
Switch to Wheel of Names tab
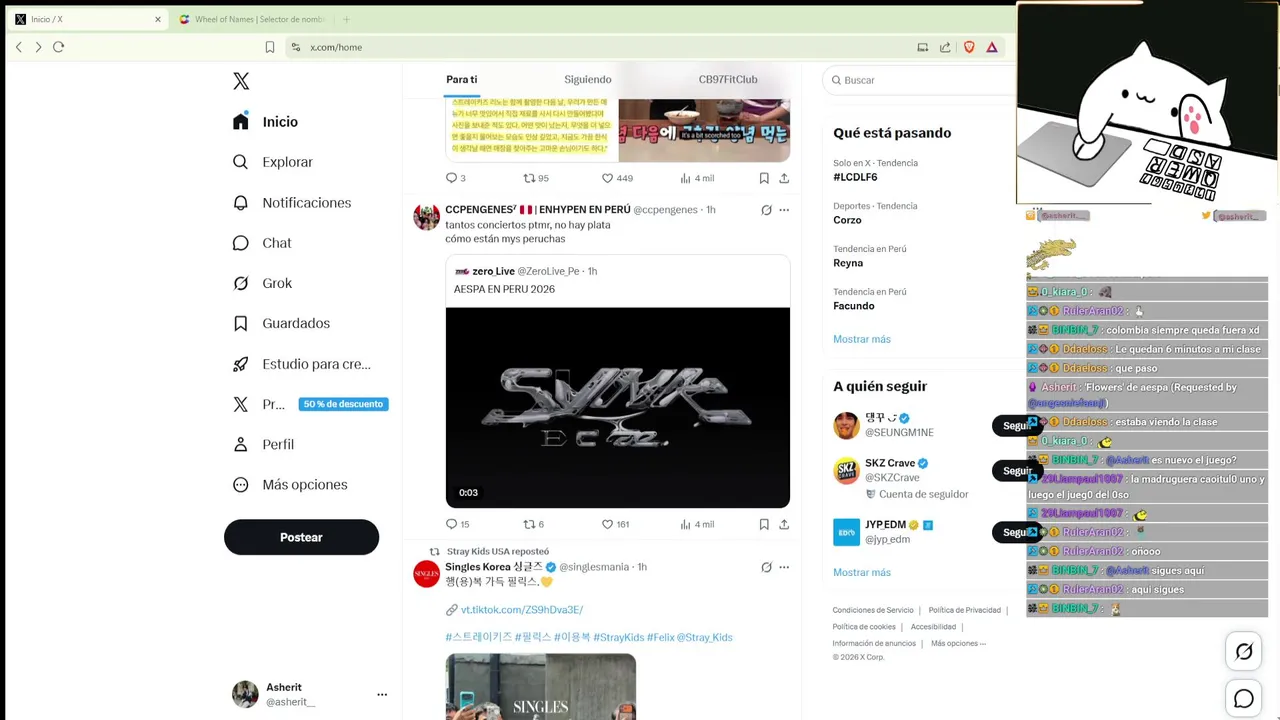pyautogui.click(x=252, y=19)
